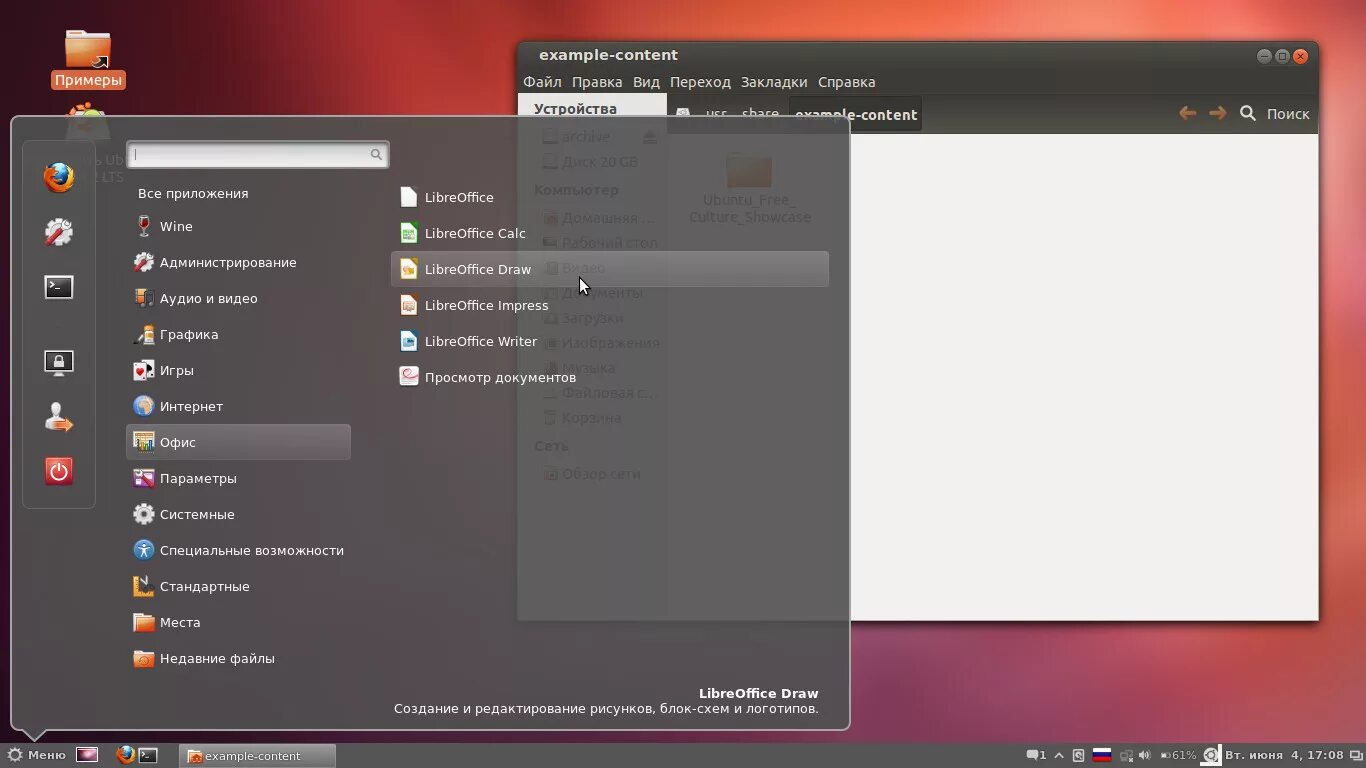This screenshot has width=1366, height=768.
Task: Open a terminal using the sidebar icon
Action: tap(58, 287)
